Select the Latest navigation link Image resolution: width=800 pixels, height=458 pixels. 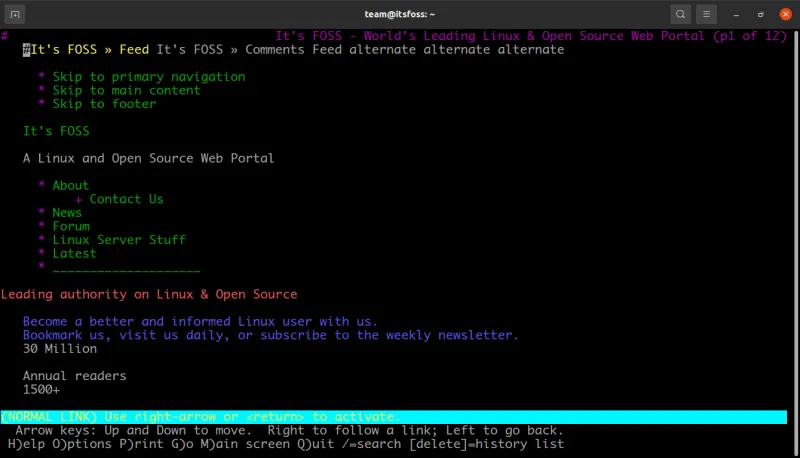click(x=74, y=254)
